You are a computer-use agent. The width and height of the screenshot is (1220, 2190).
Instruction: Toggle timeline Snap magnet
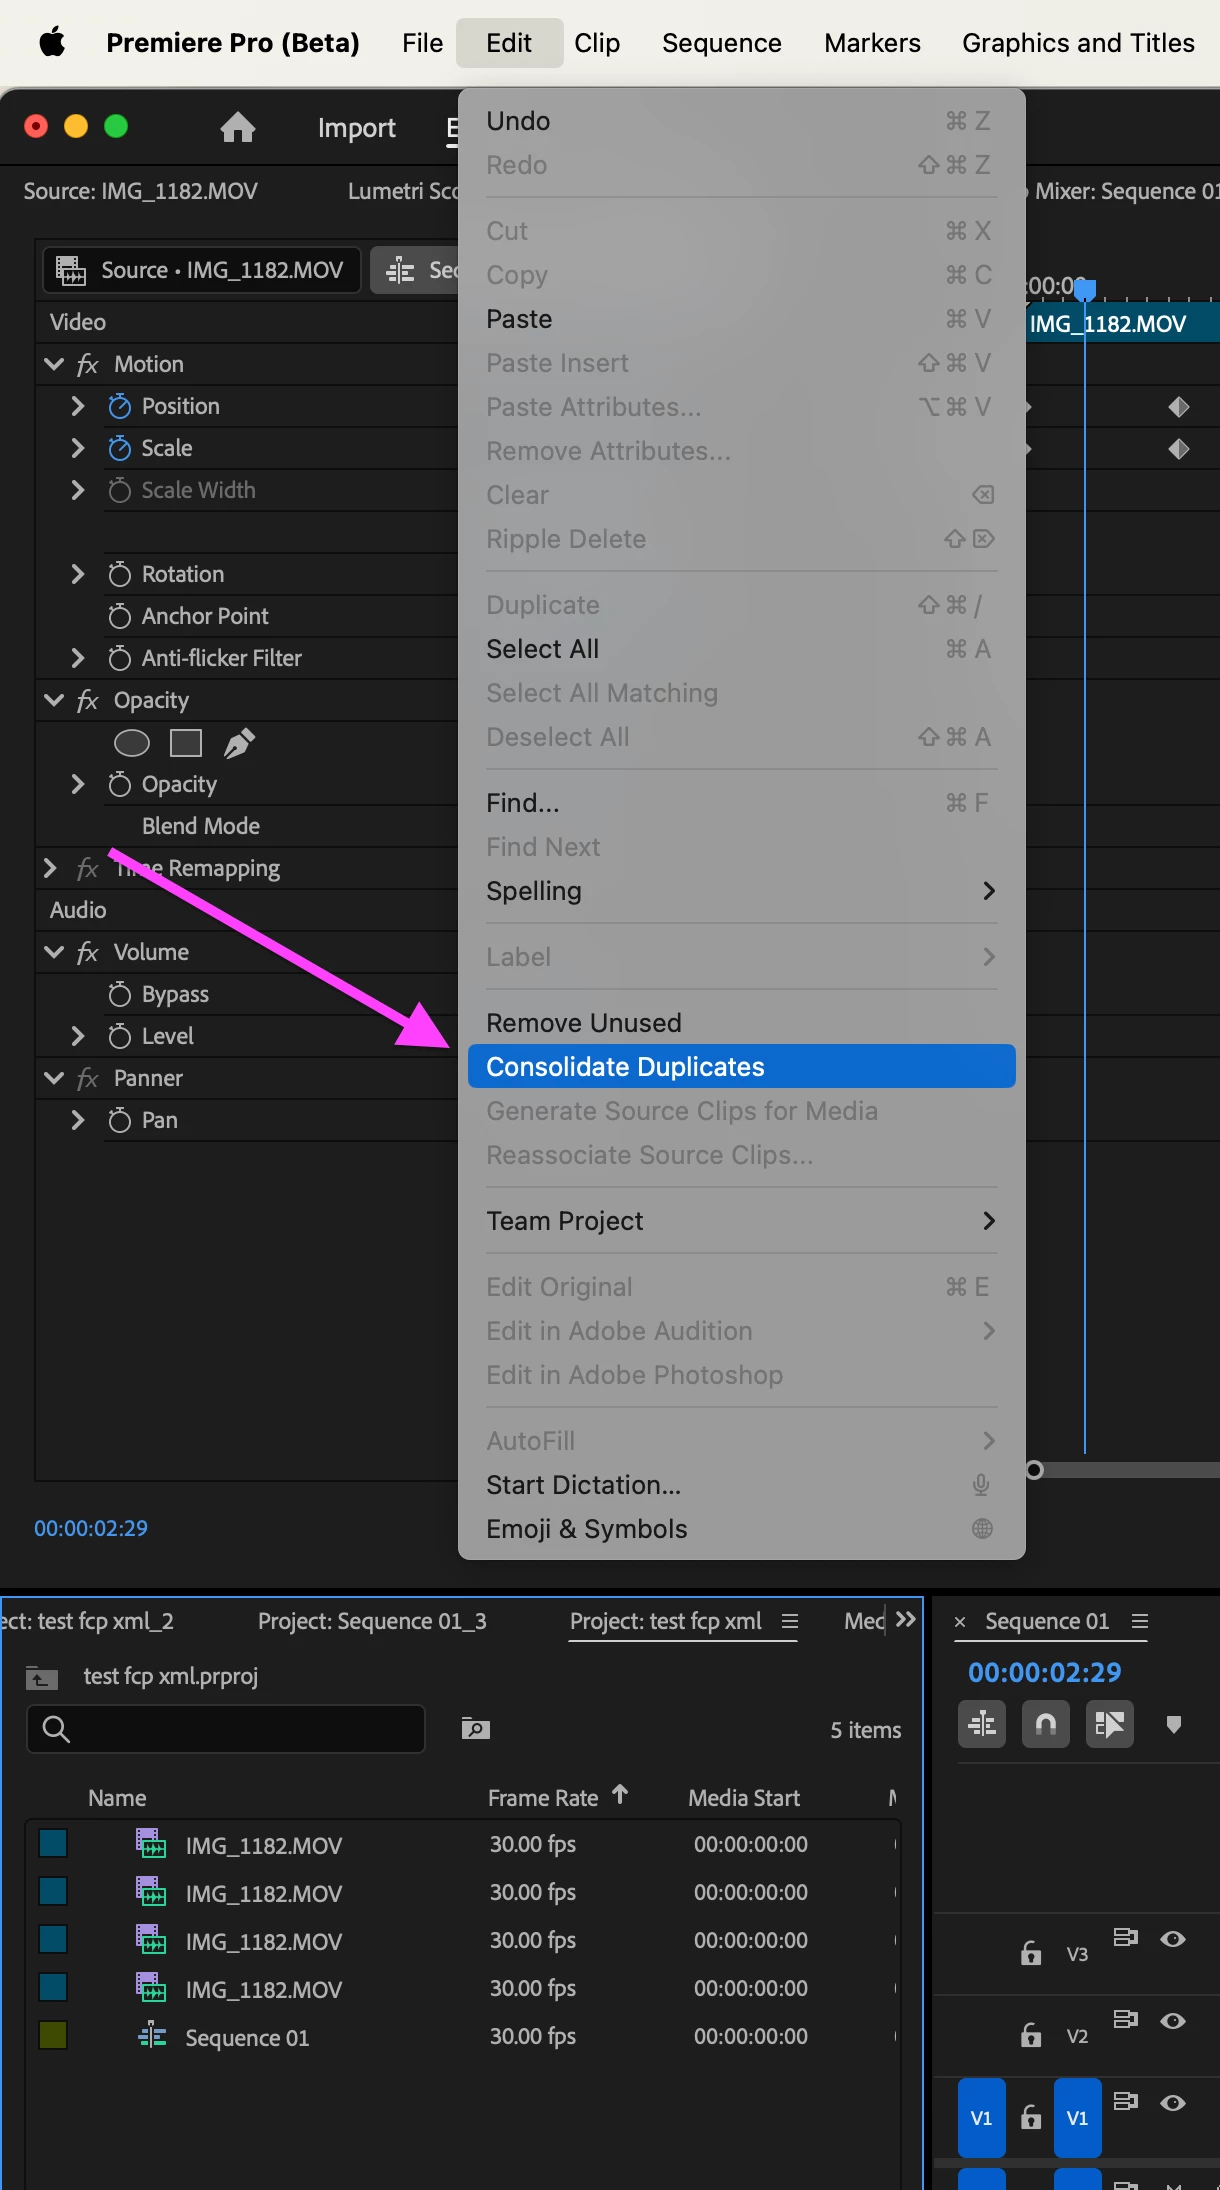(x=1046, y=1724)
